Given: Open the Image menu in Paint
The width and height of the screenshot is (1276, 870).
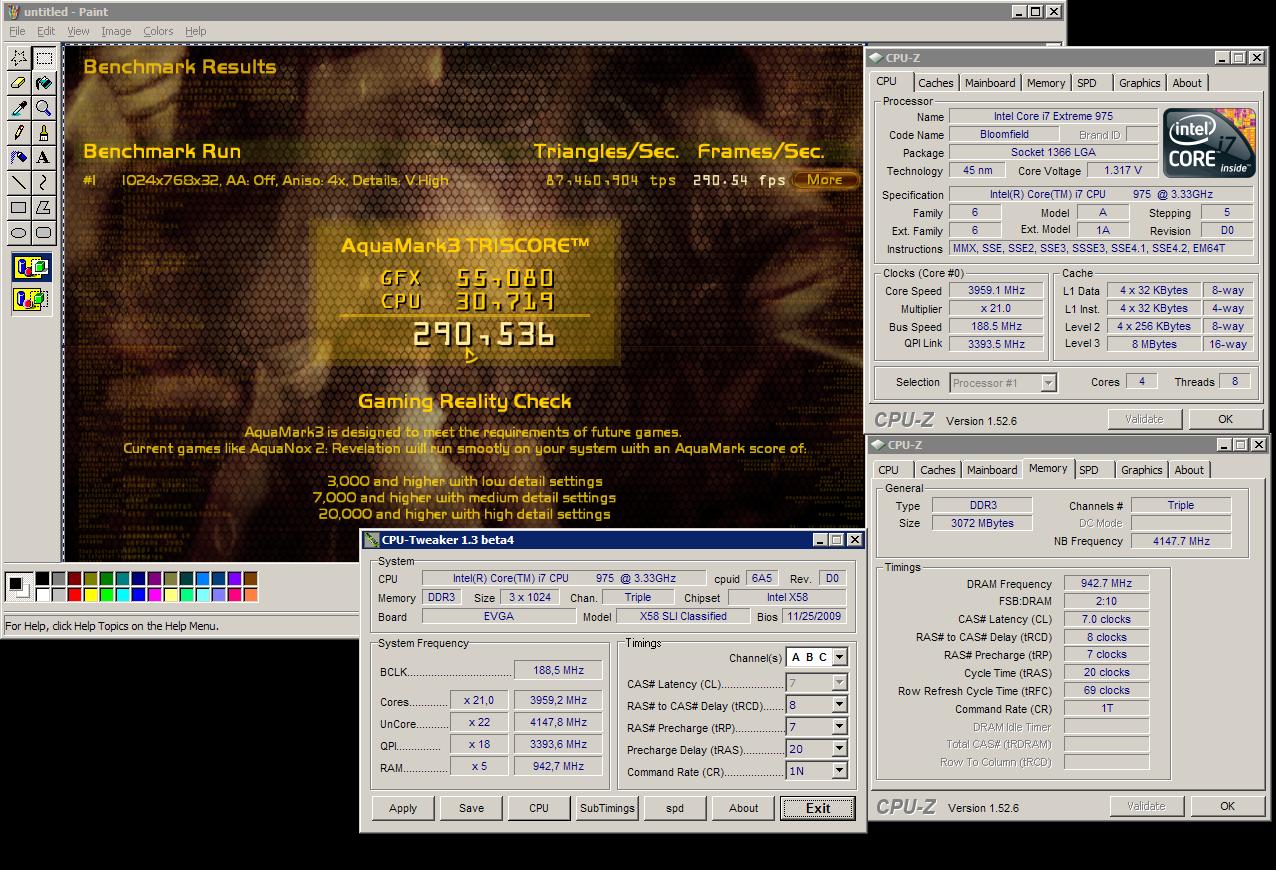Looking at the screenshot, I should pyautogui.click(x=116, y=31).
